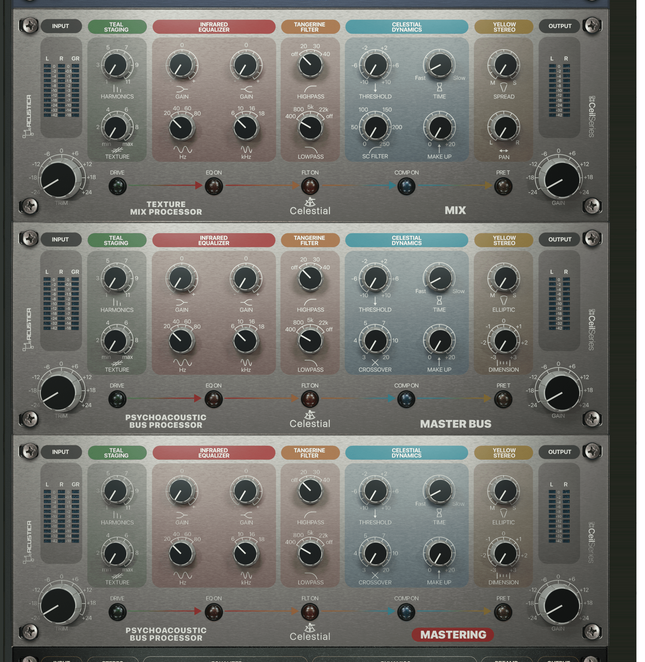Toggle EQ ON button on MASTERING unit
Screen dimensions: 645x662
[x=214, y=612]
